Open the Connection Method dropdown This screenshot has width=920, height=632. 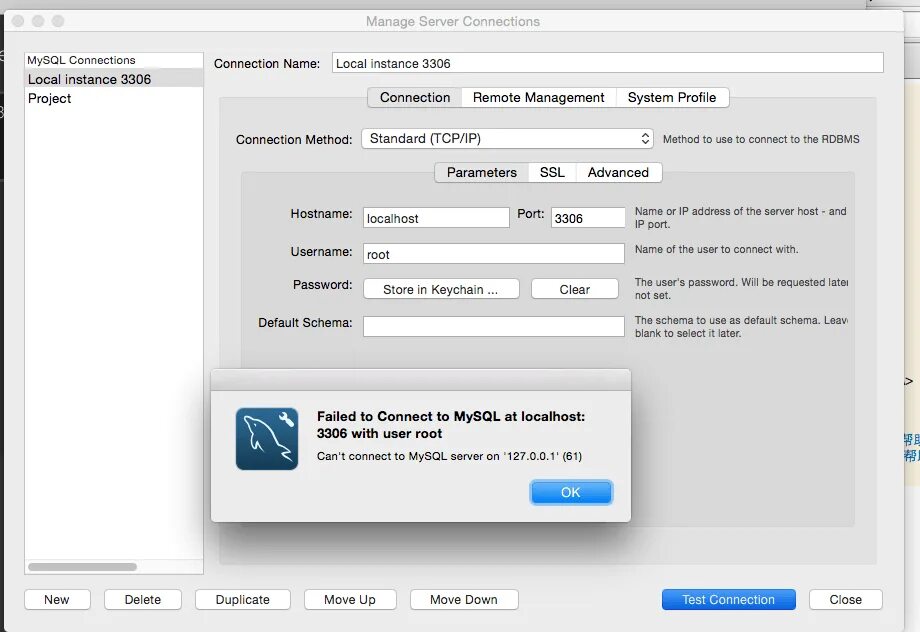[x=507, y=138]
